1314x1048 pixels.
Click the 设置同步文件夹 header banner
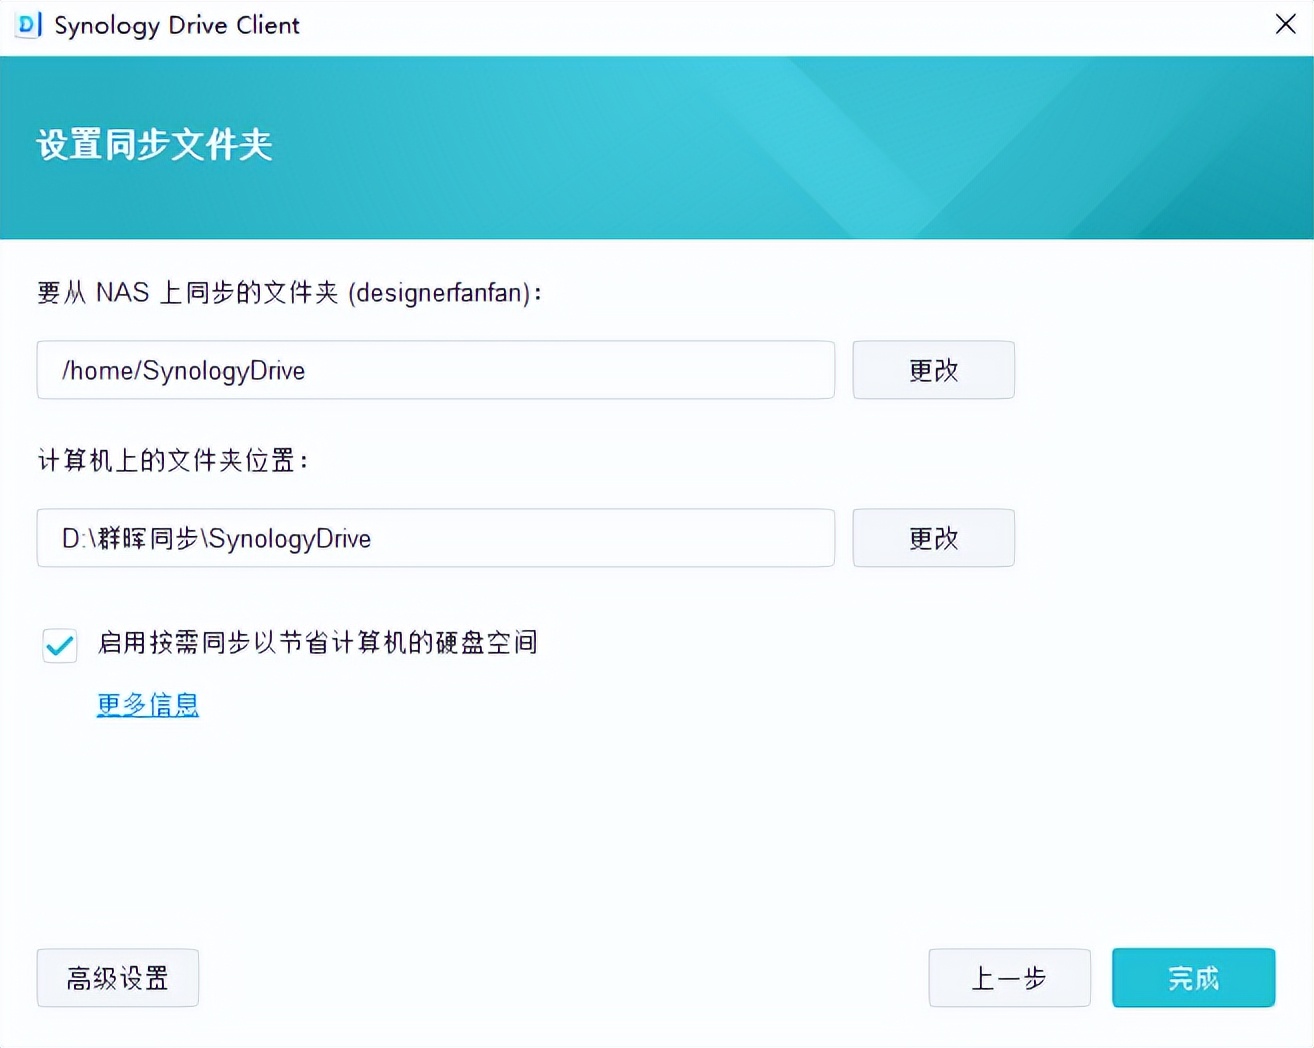tap(155, 145)
